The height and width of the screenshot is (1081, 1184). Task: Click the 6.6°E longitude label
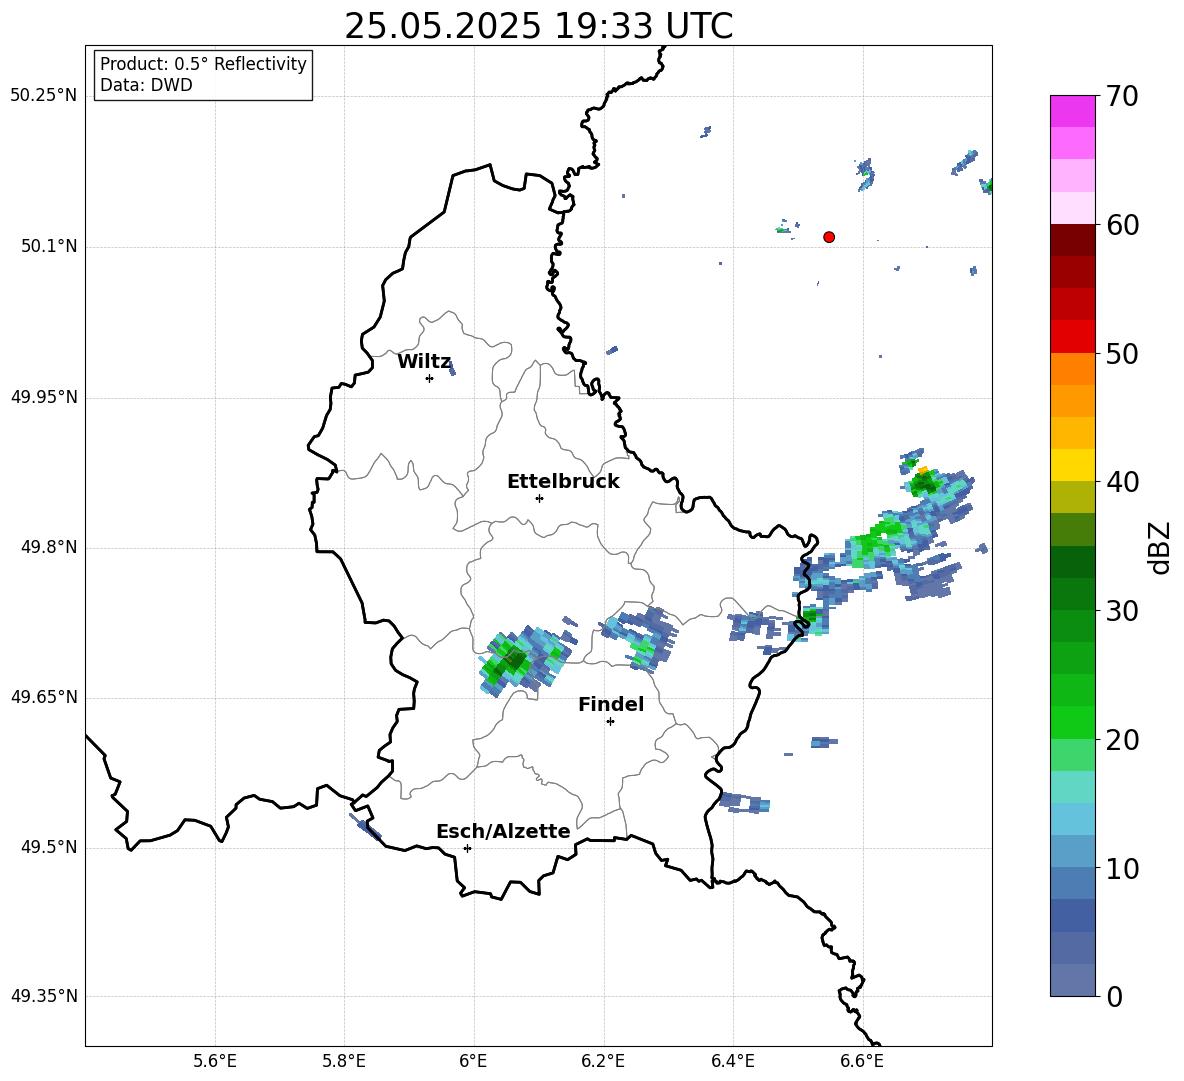(x=862, y=1061)
